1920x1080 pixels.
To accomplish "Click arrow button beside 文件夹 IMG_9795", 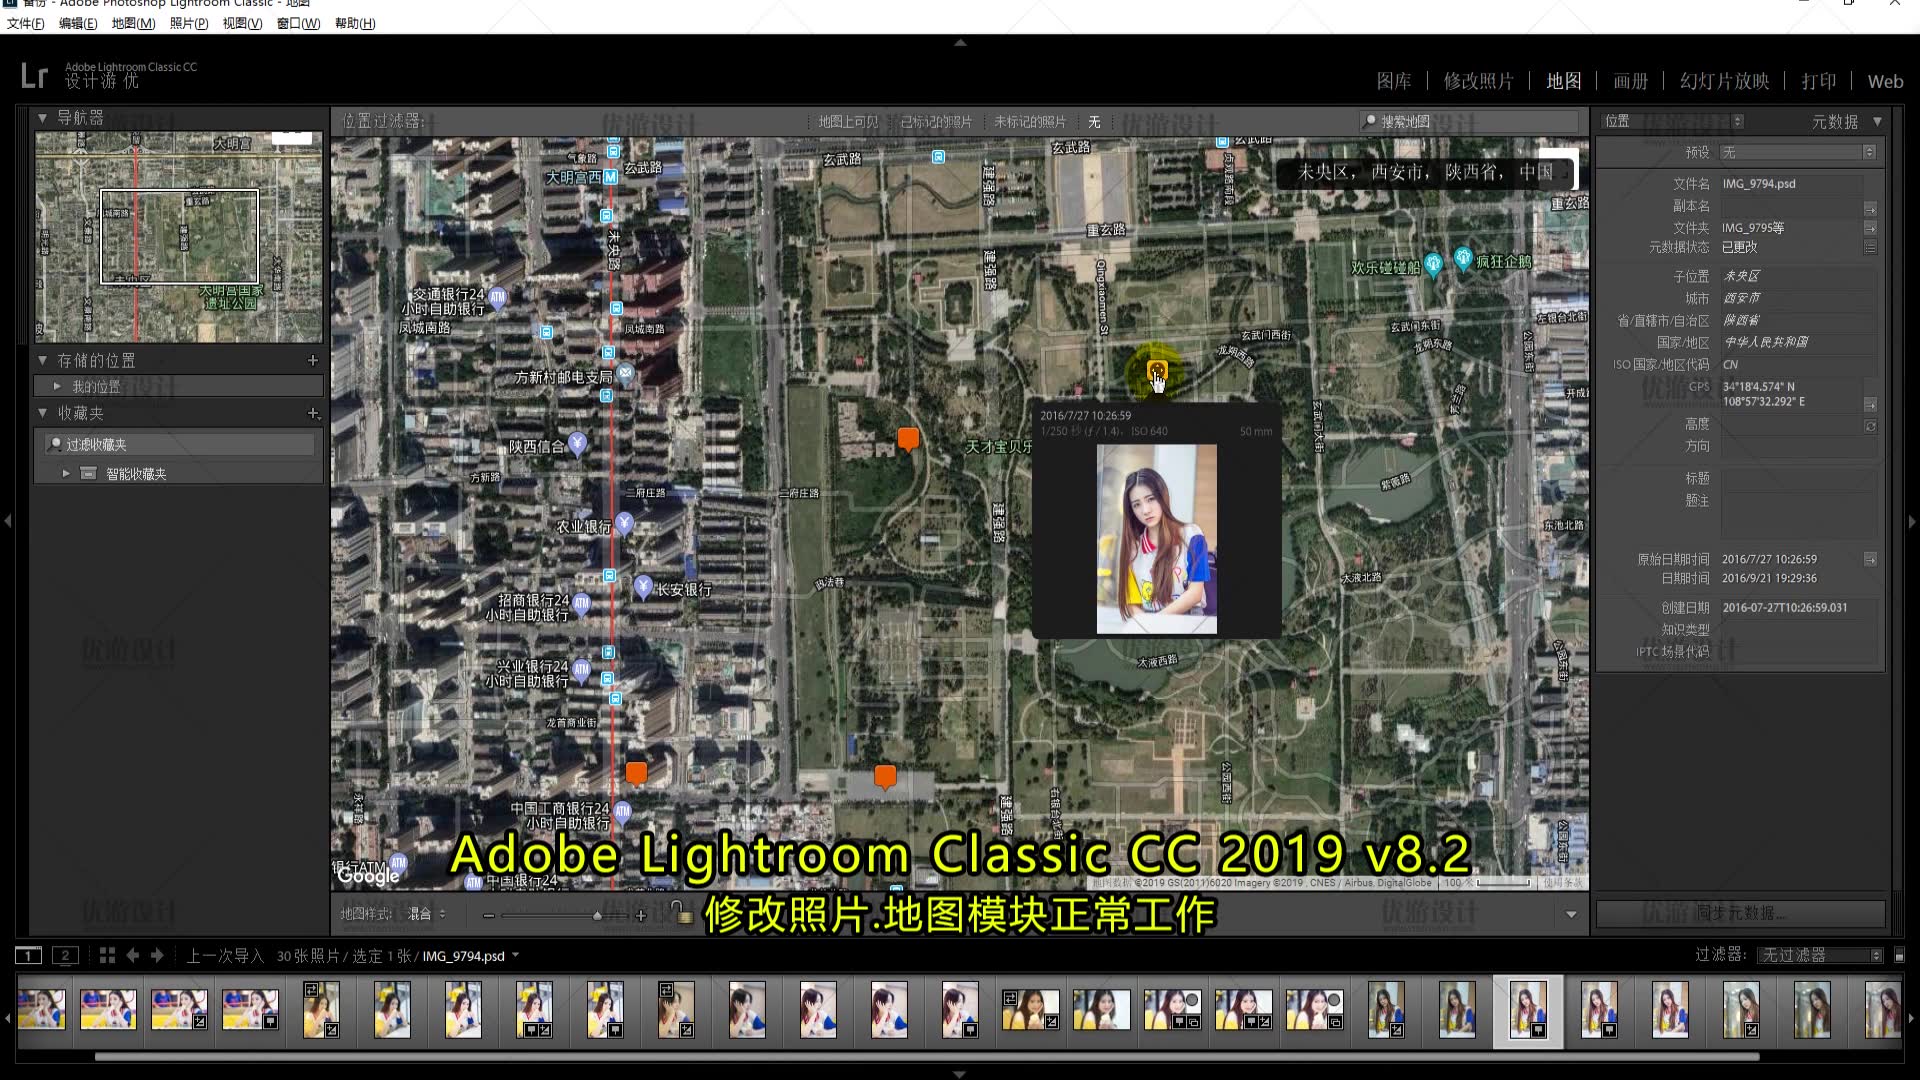I will (x=1870, y=228).
